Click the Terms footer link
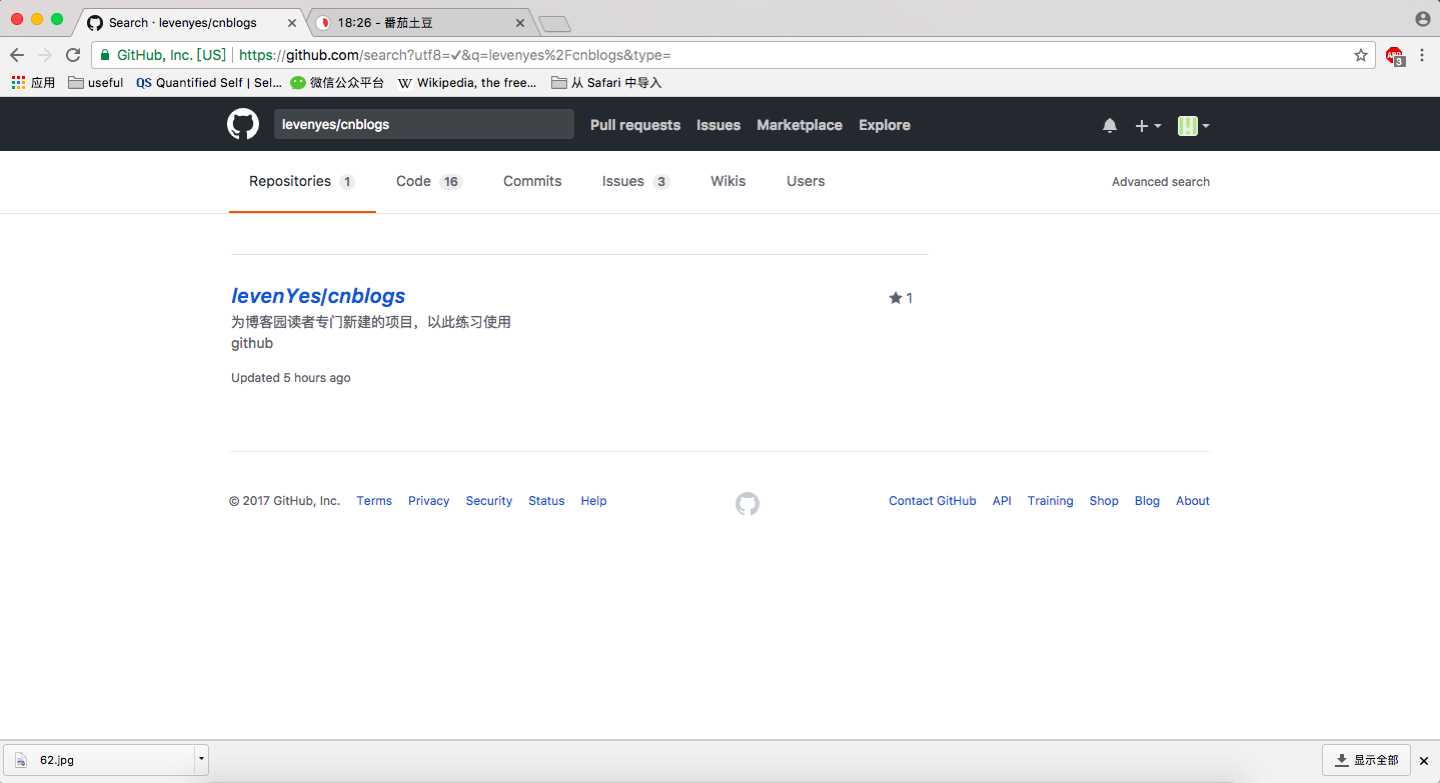Screen dimensions: 1440x783 coord(374,501)
